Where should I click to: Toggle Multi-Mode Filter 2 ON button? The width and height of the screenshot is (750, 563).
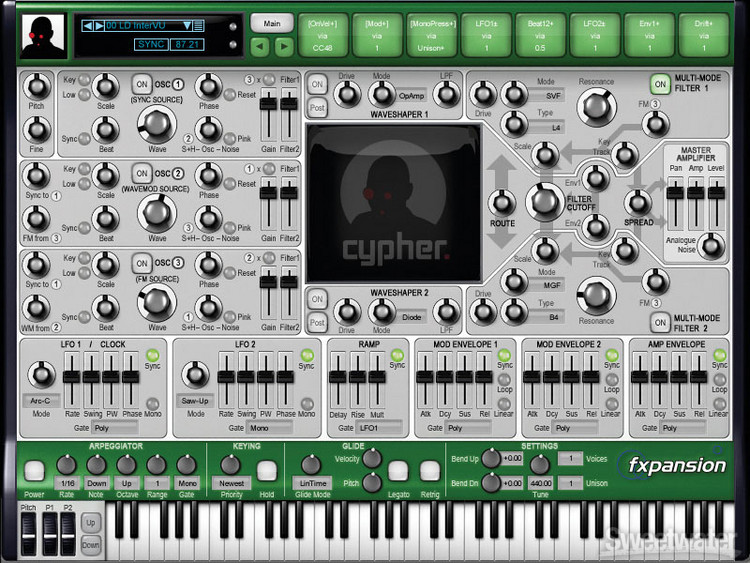pyautogui.click(x=660, y=322)
